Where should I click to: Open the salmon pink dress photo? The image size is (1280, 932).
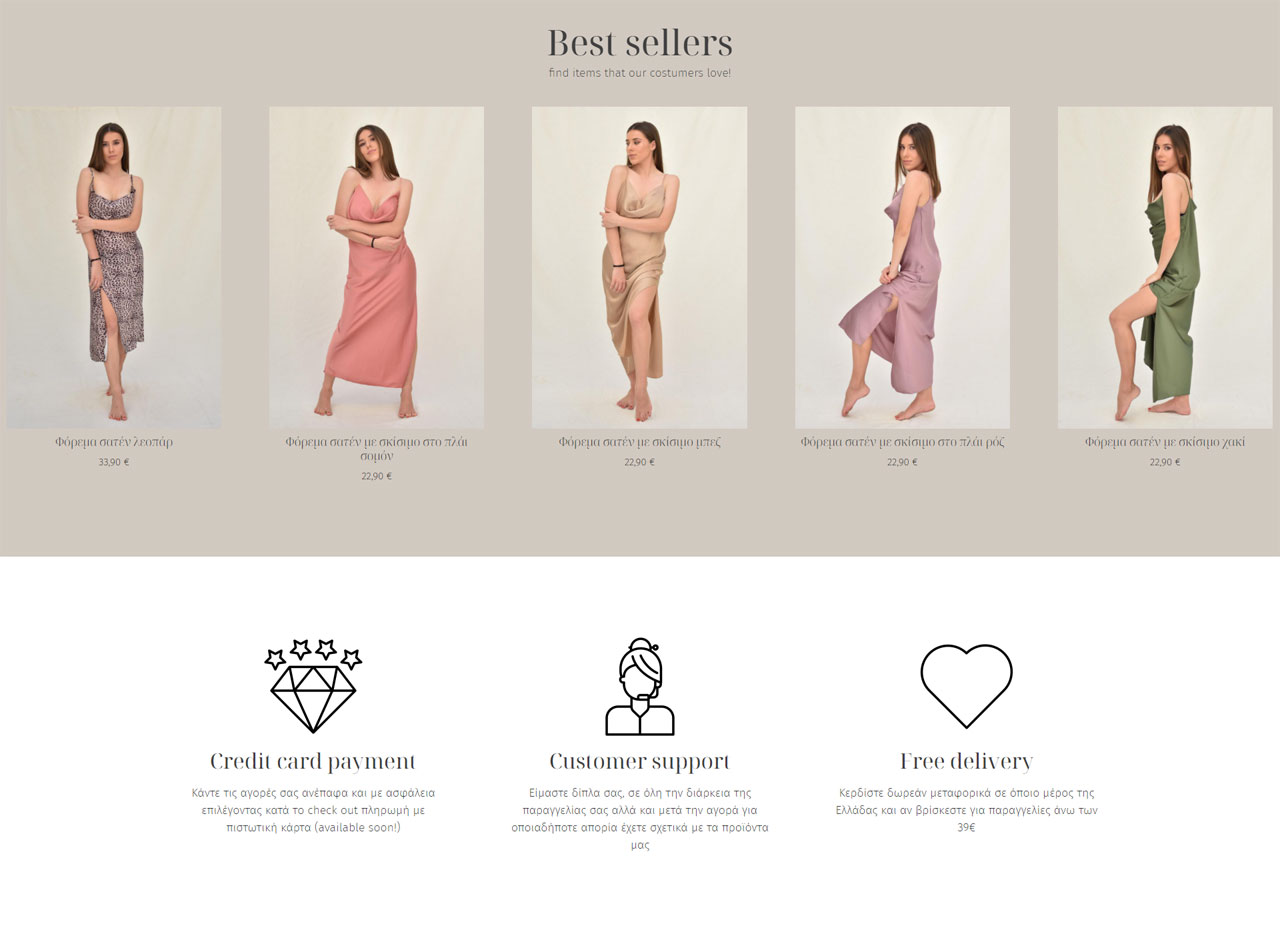click(x=376, y=268)
